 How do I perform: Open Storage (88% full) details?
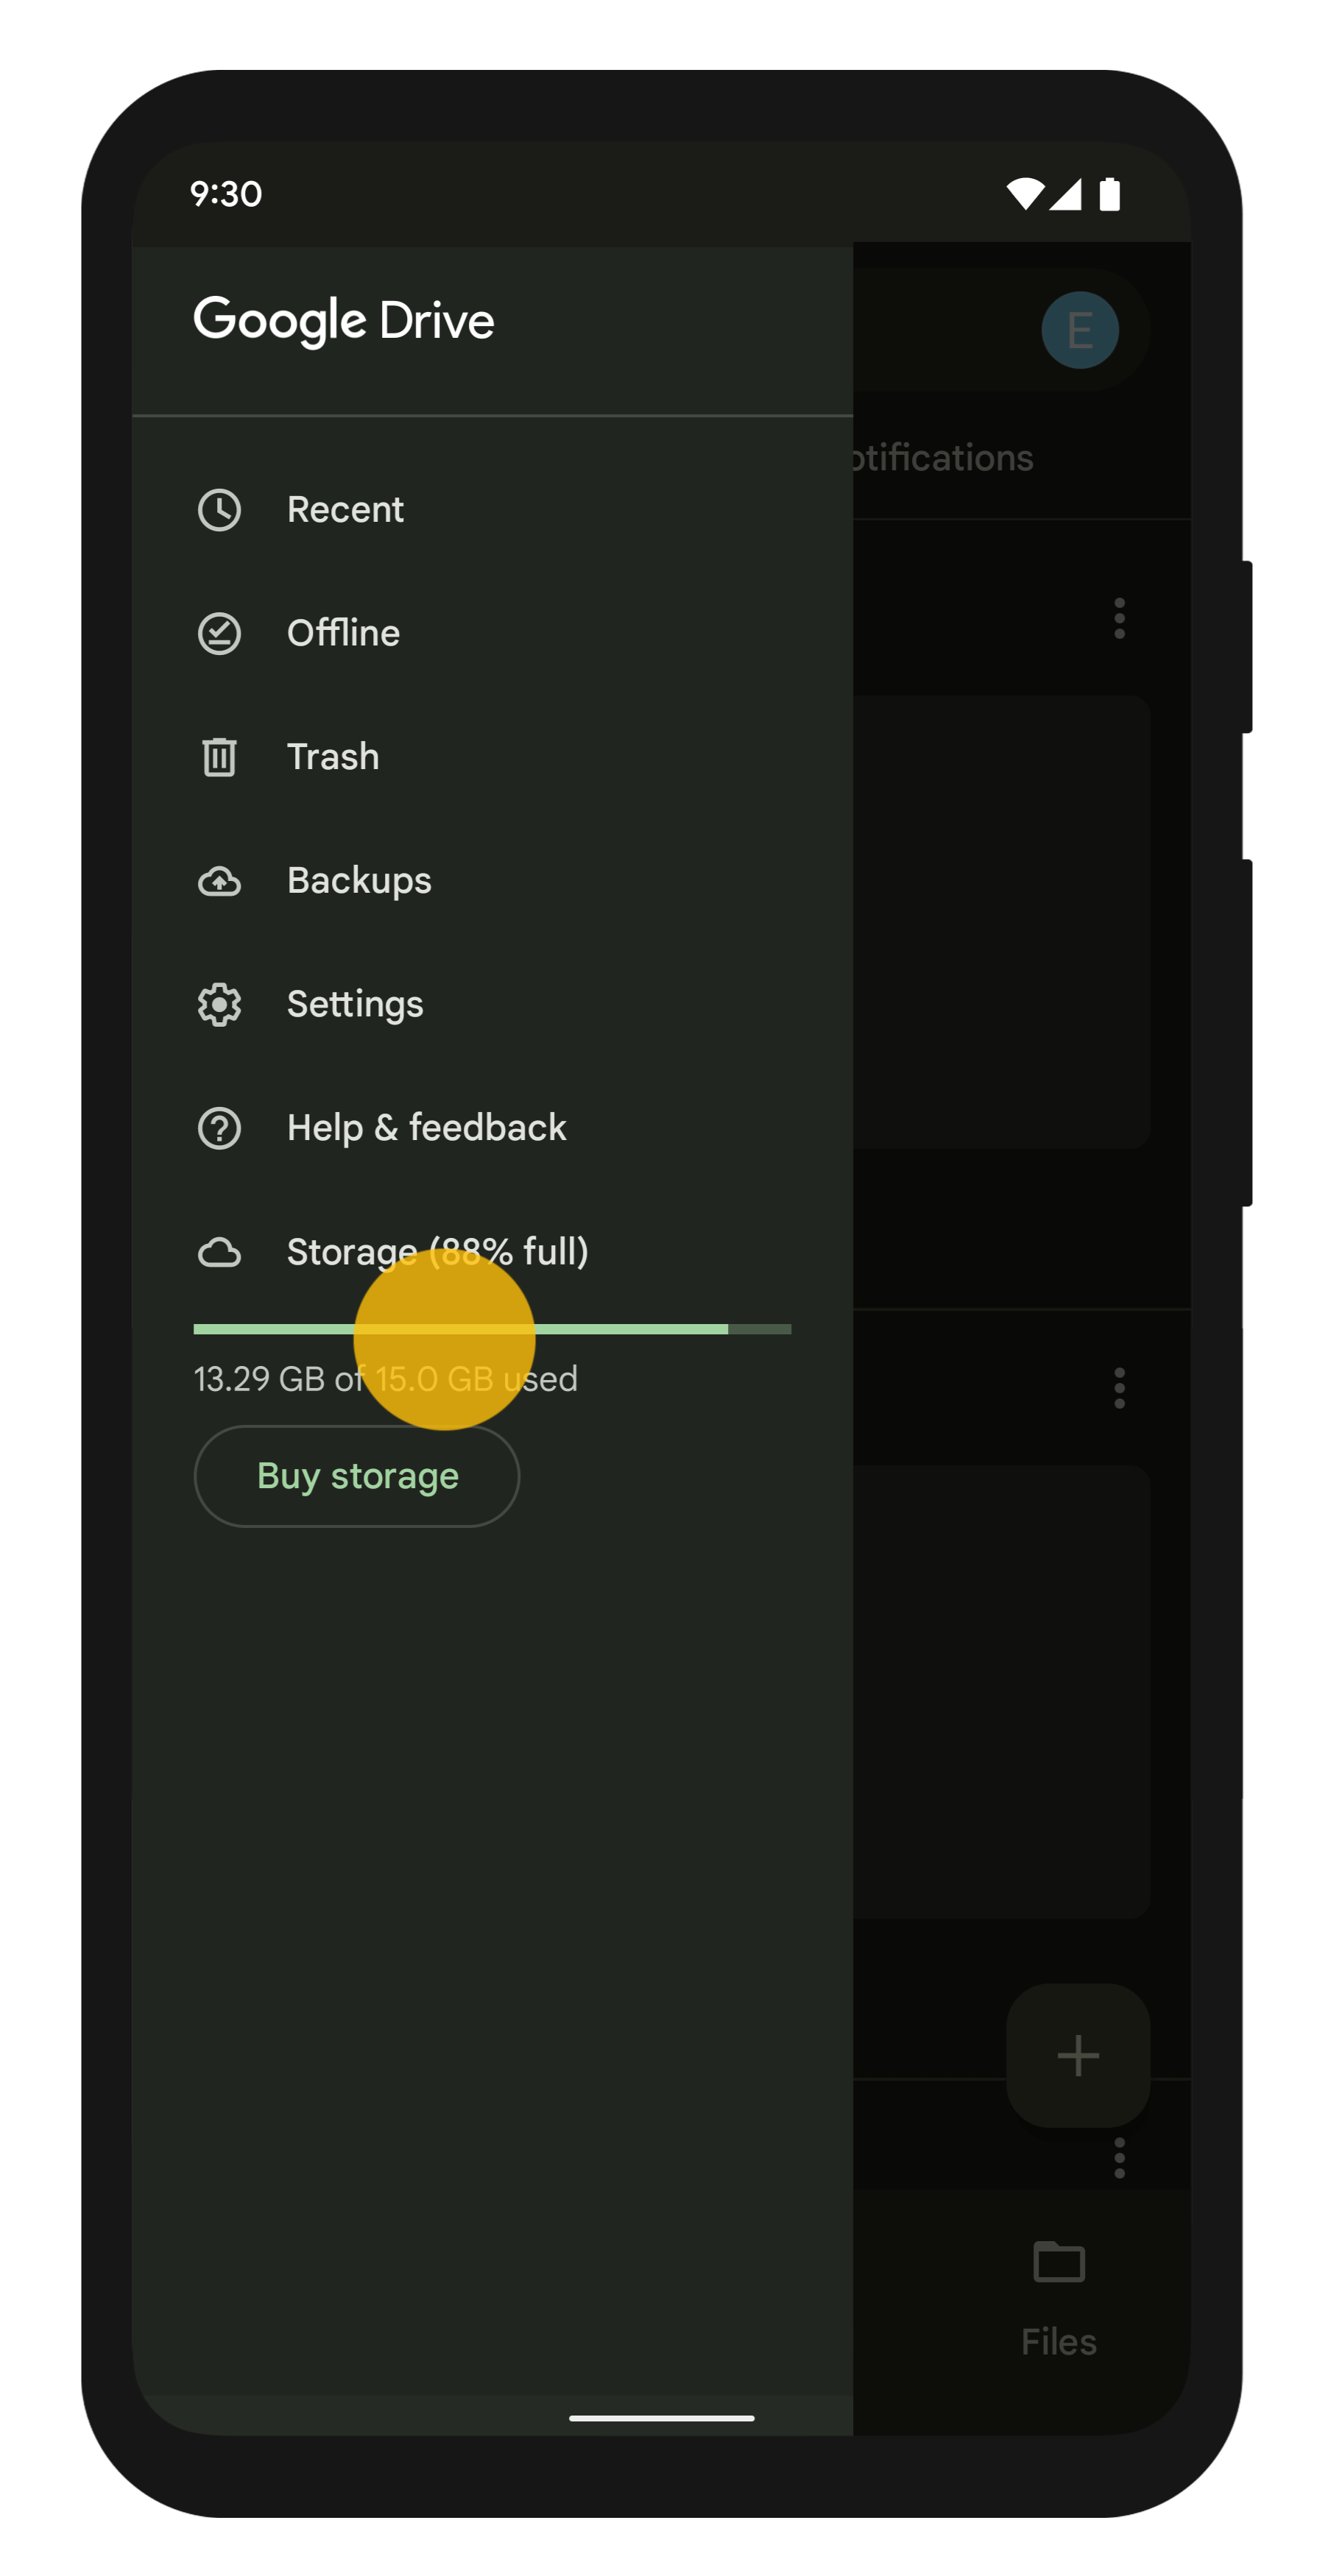click(437, 1252)
